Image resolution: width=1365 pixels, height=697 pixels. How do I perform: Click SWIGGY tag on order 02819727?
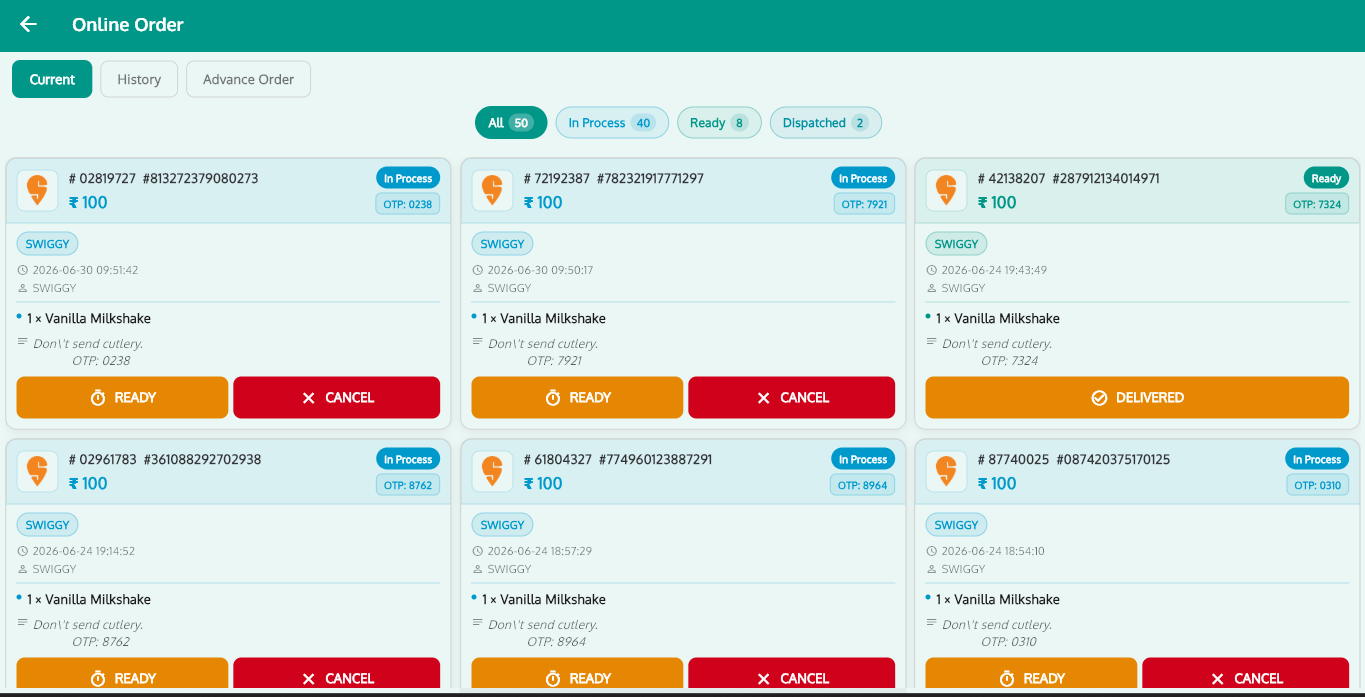(x=48, y=243)
